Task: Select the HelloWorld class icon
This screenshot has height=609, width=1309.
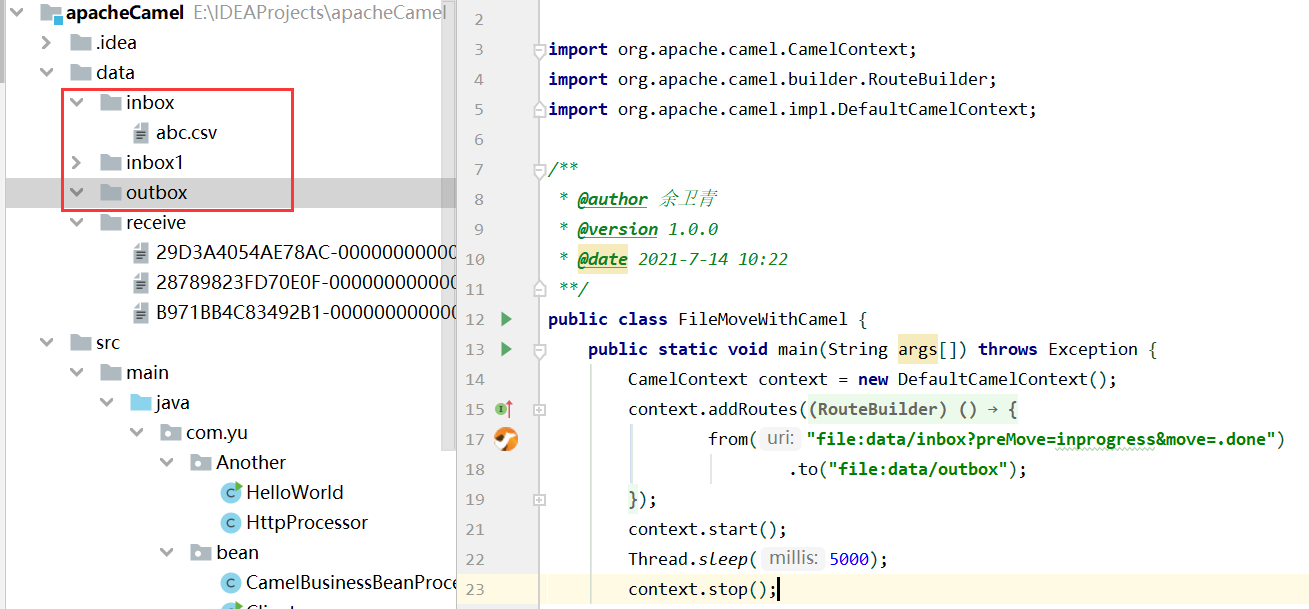Action: [231, 492]
